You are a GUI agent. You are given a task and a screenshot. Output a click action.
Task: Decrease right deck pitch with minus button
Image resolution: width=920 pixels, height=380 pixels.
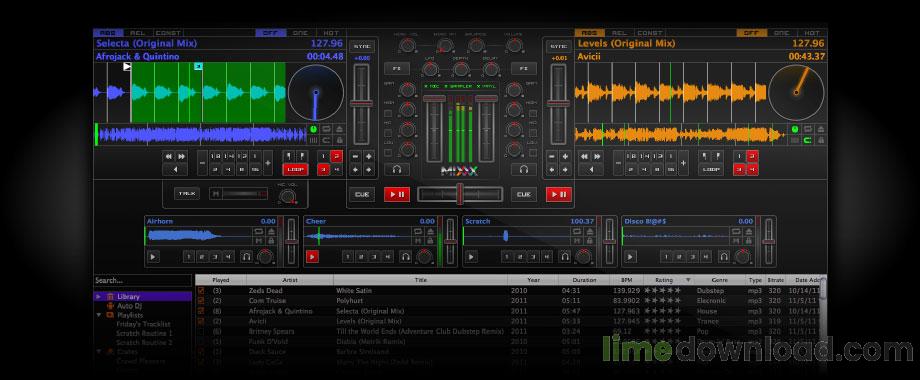(552, 156)
